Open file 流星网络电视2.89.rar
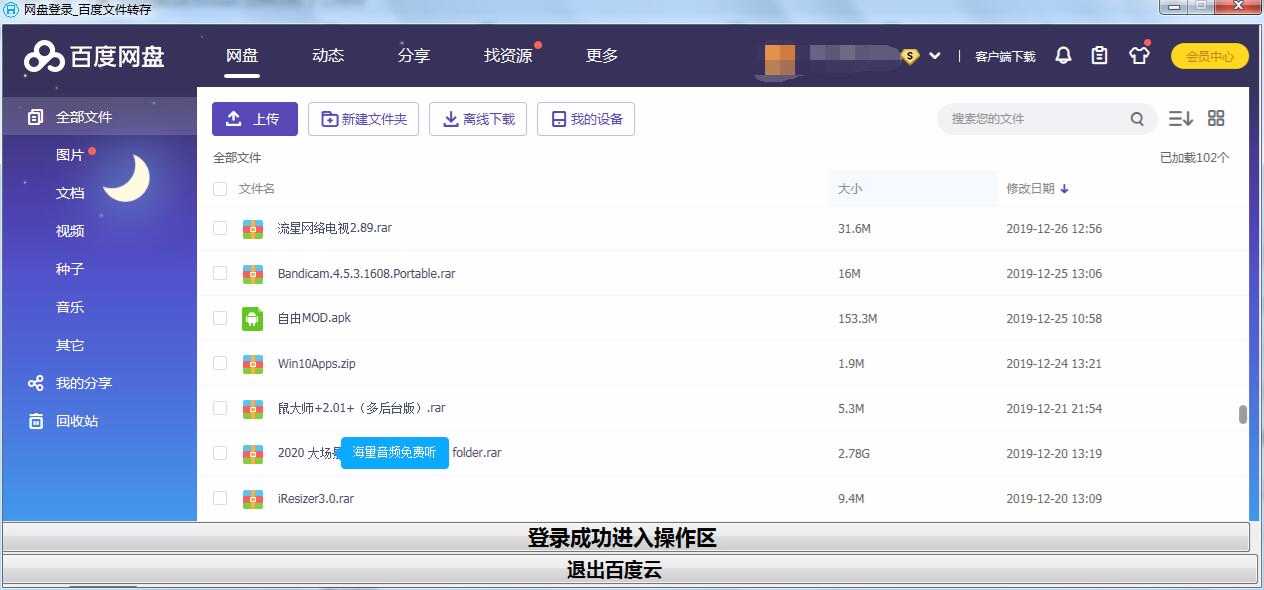 [x=334, y=228]
